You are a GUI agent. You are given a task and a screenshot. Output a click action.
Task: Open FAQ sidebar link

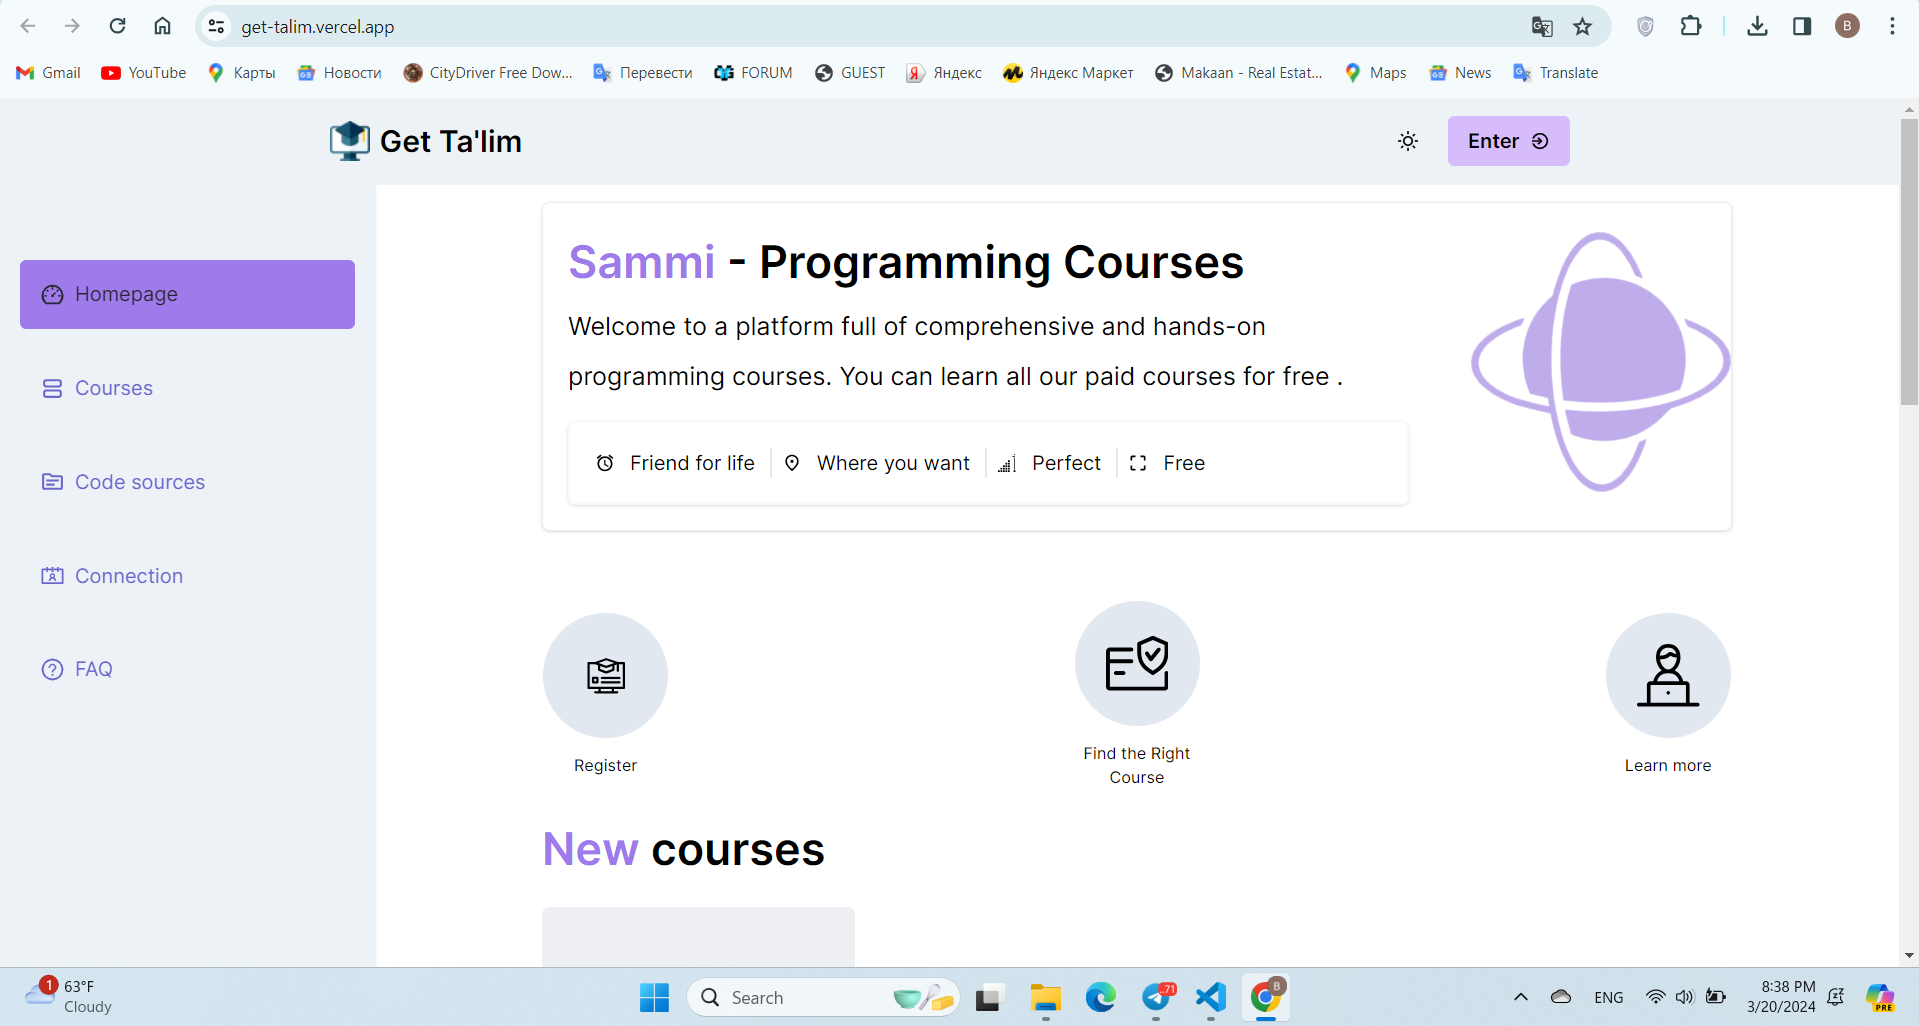pos(93,669)
